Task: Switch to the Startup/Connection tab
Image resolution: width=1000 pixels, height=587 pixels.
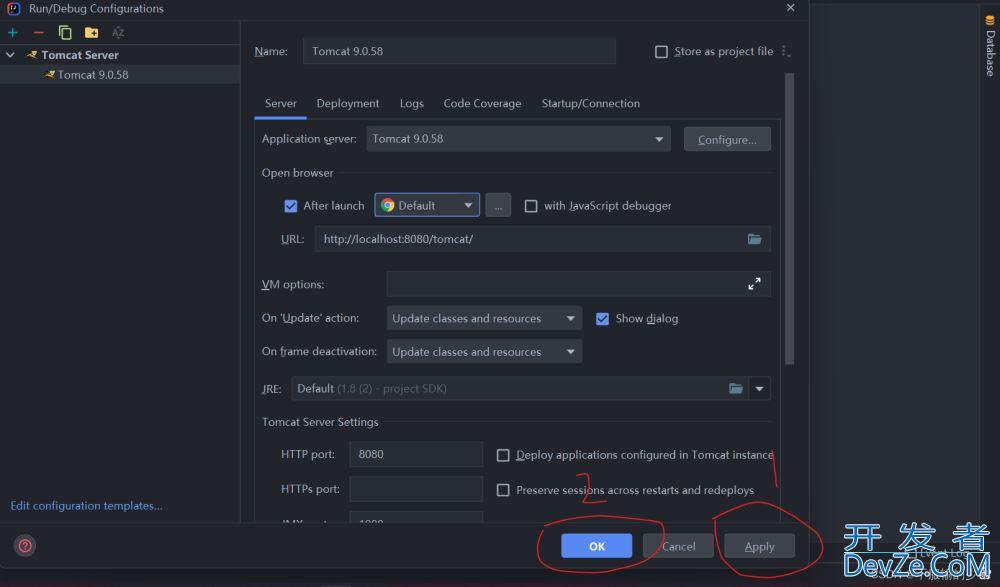Action: pos(591,103)
